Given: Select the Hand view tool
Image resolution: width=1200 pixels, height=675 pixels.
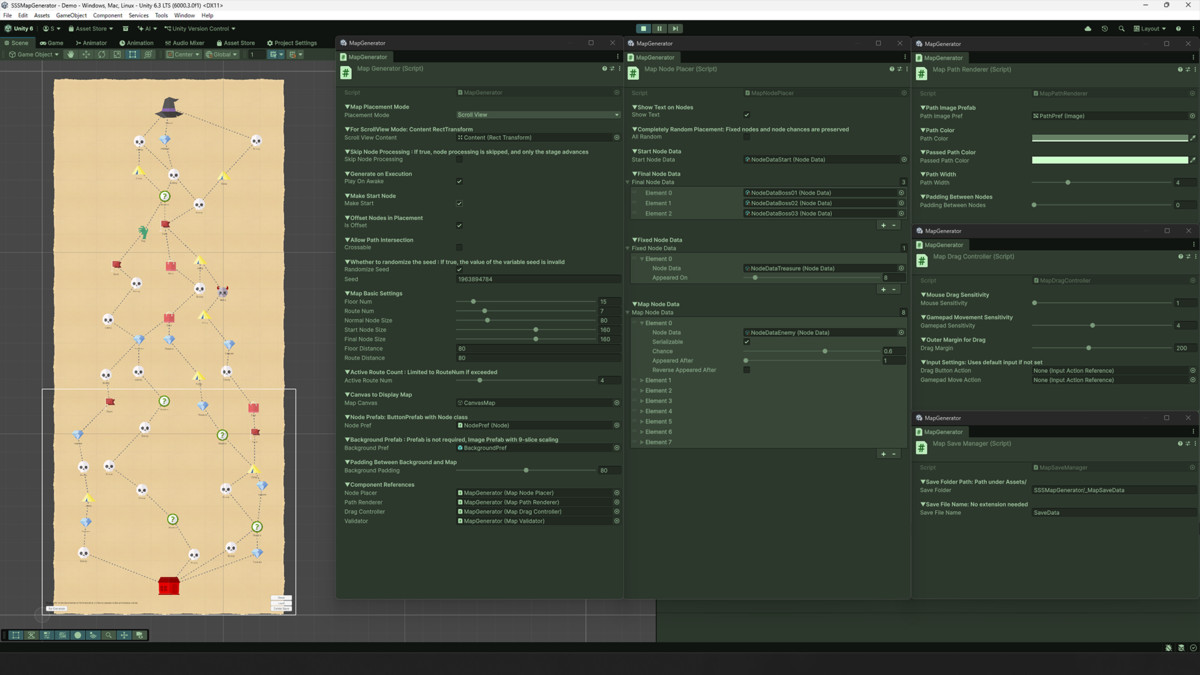Looking at the screenshot, I should coord(70,55).
